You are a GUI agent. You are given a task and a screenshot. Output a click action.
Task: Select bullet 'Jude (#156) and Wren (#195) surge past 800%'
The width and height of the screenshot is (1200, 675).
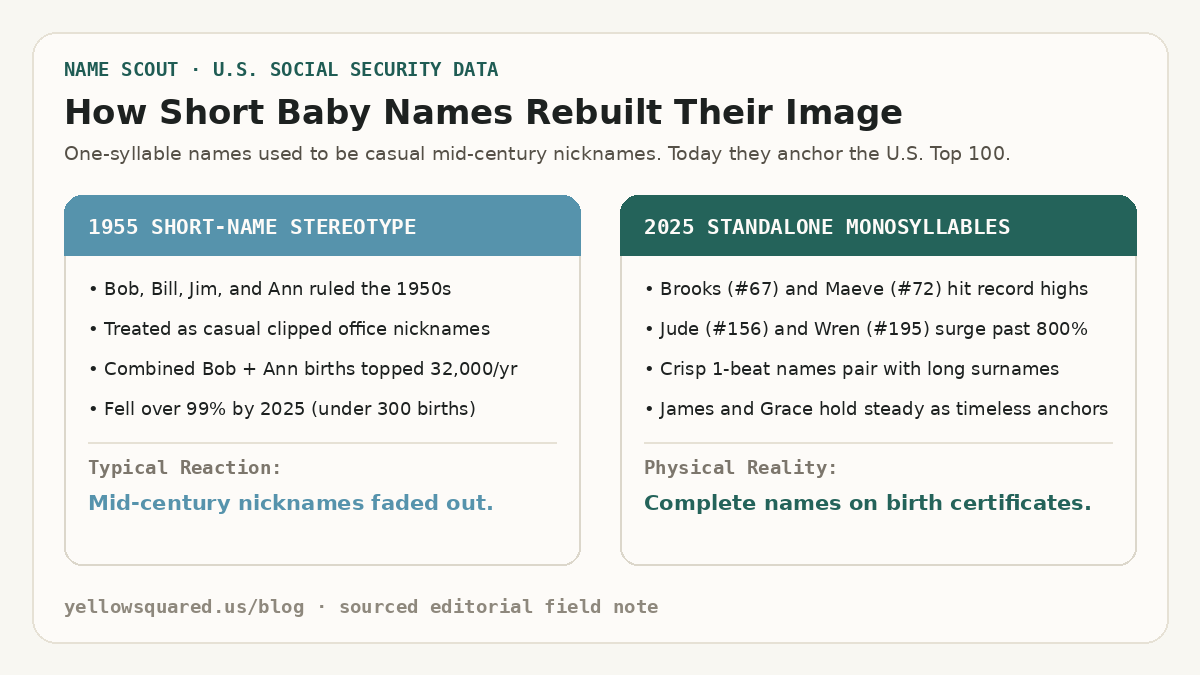[x=866, y=329]
